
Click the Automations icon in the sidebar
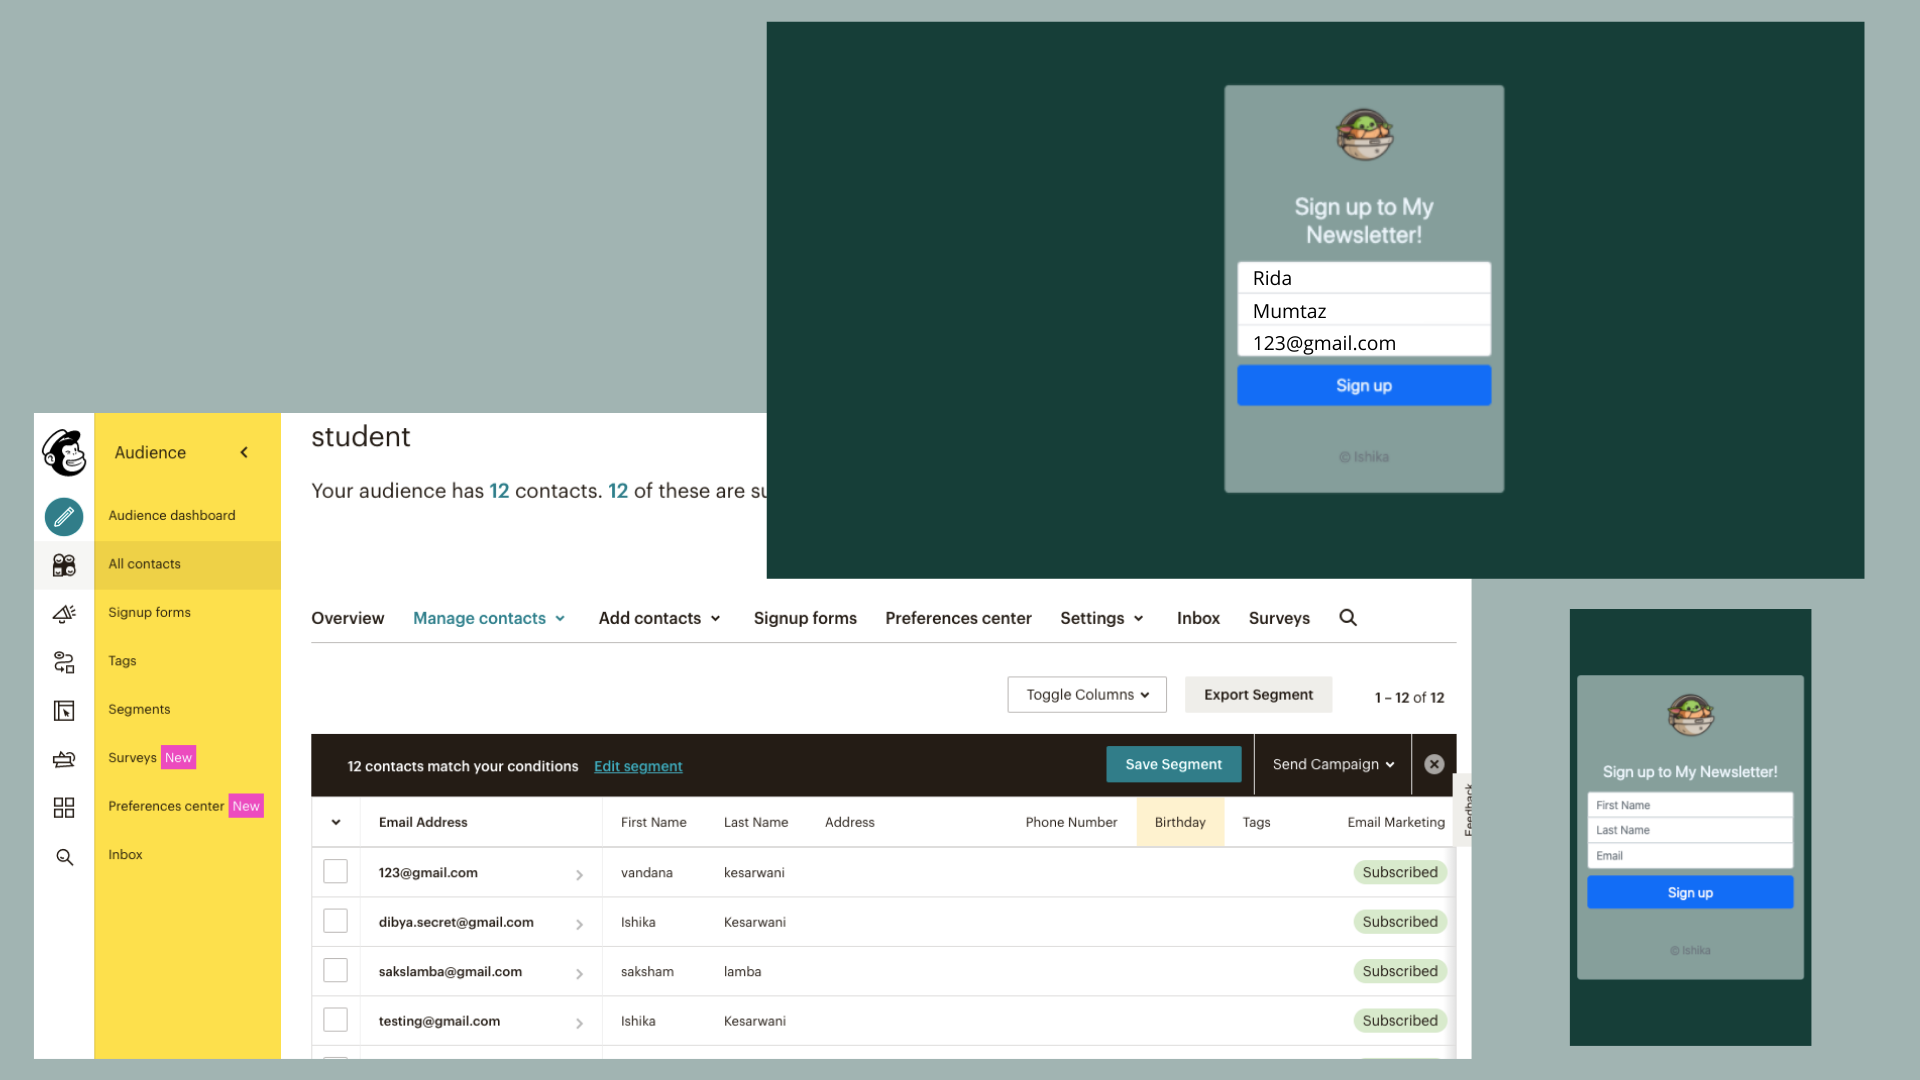click(x=64, y=662)
